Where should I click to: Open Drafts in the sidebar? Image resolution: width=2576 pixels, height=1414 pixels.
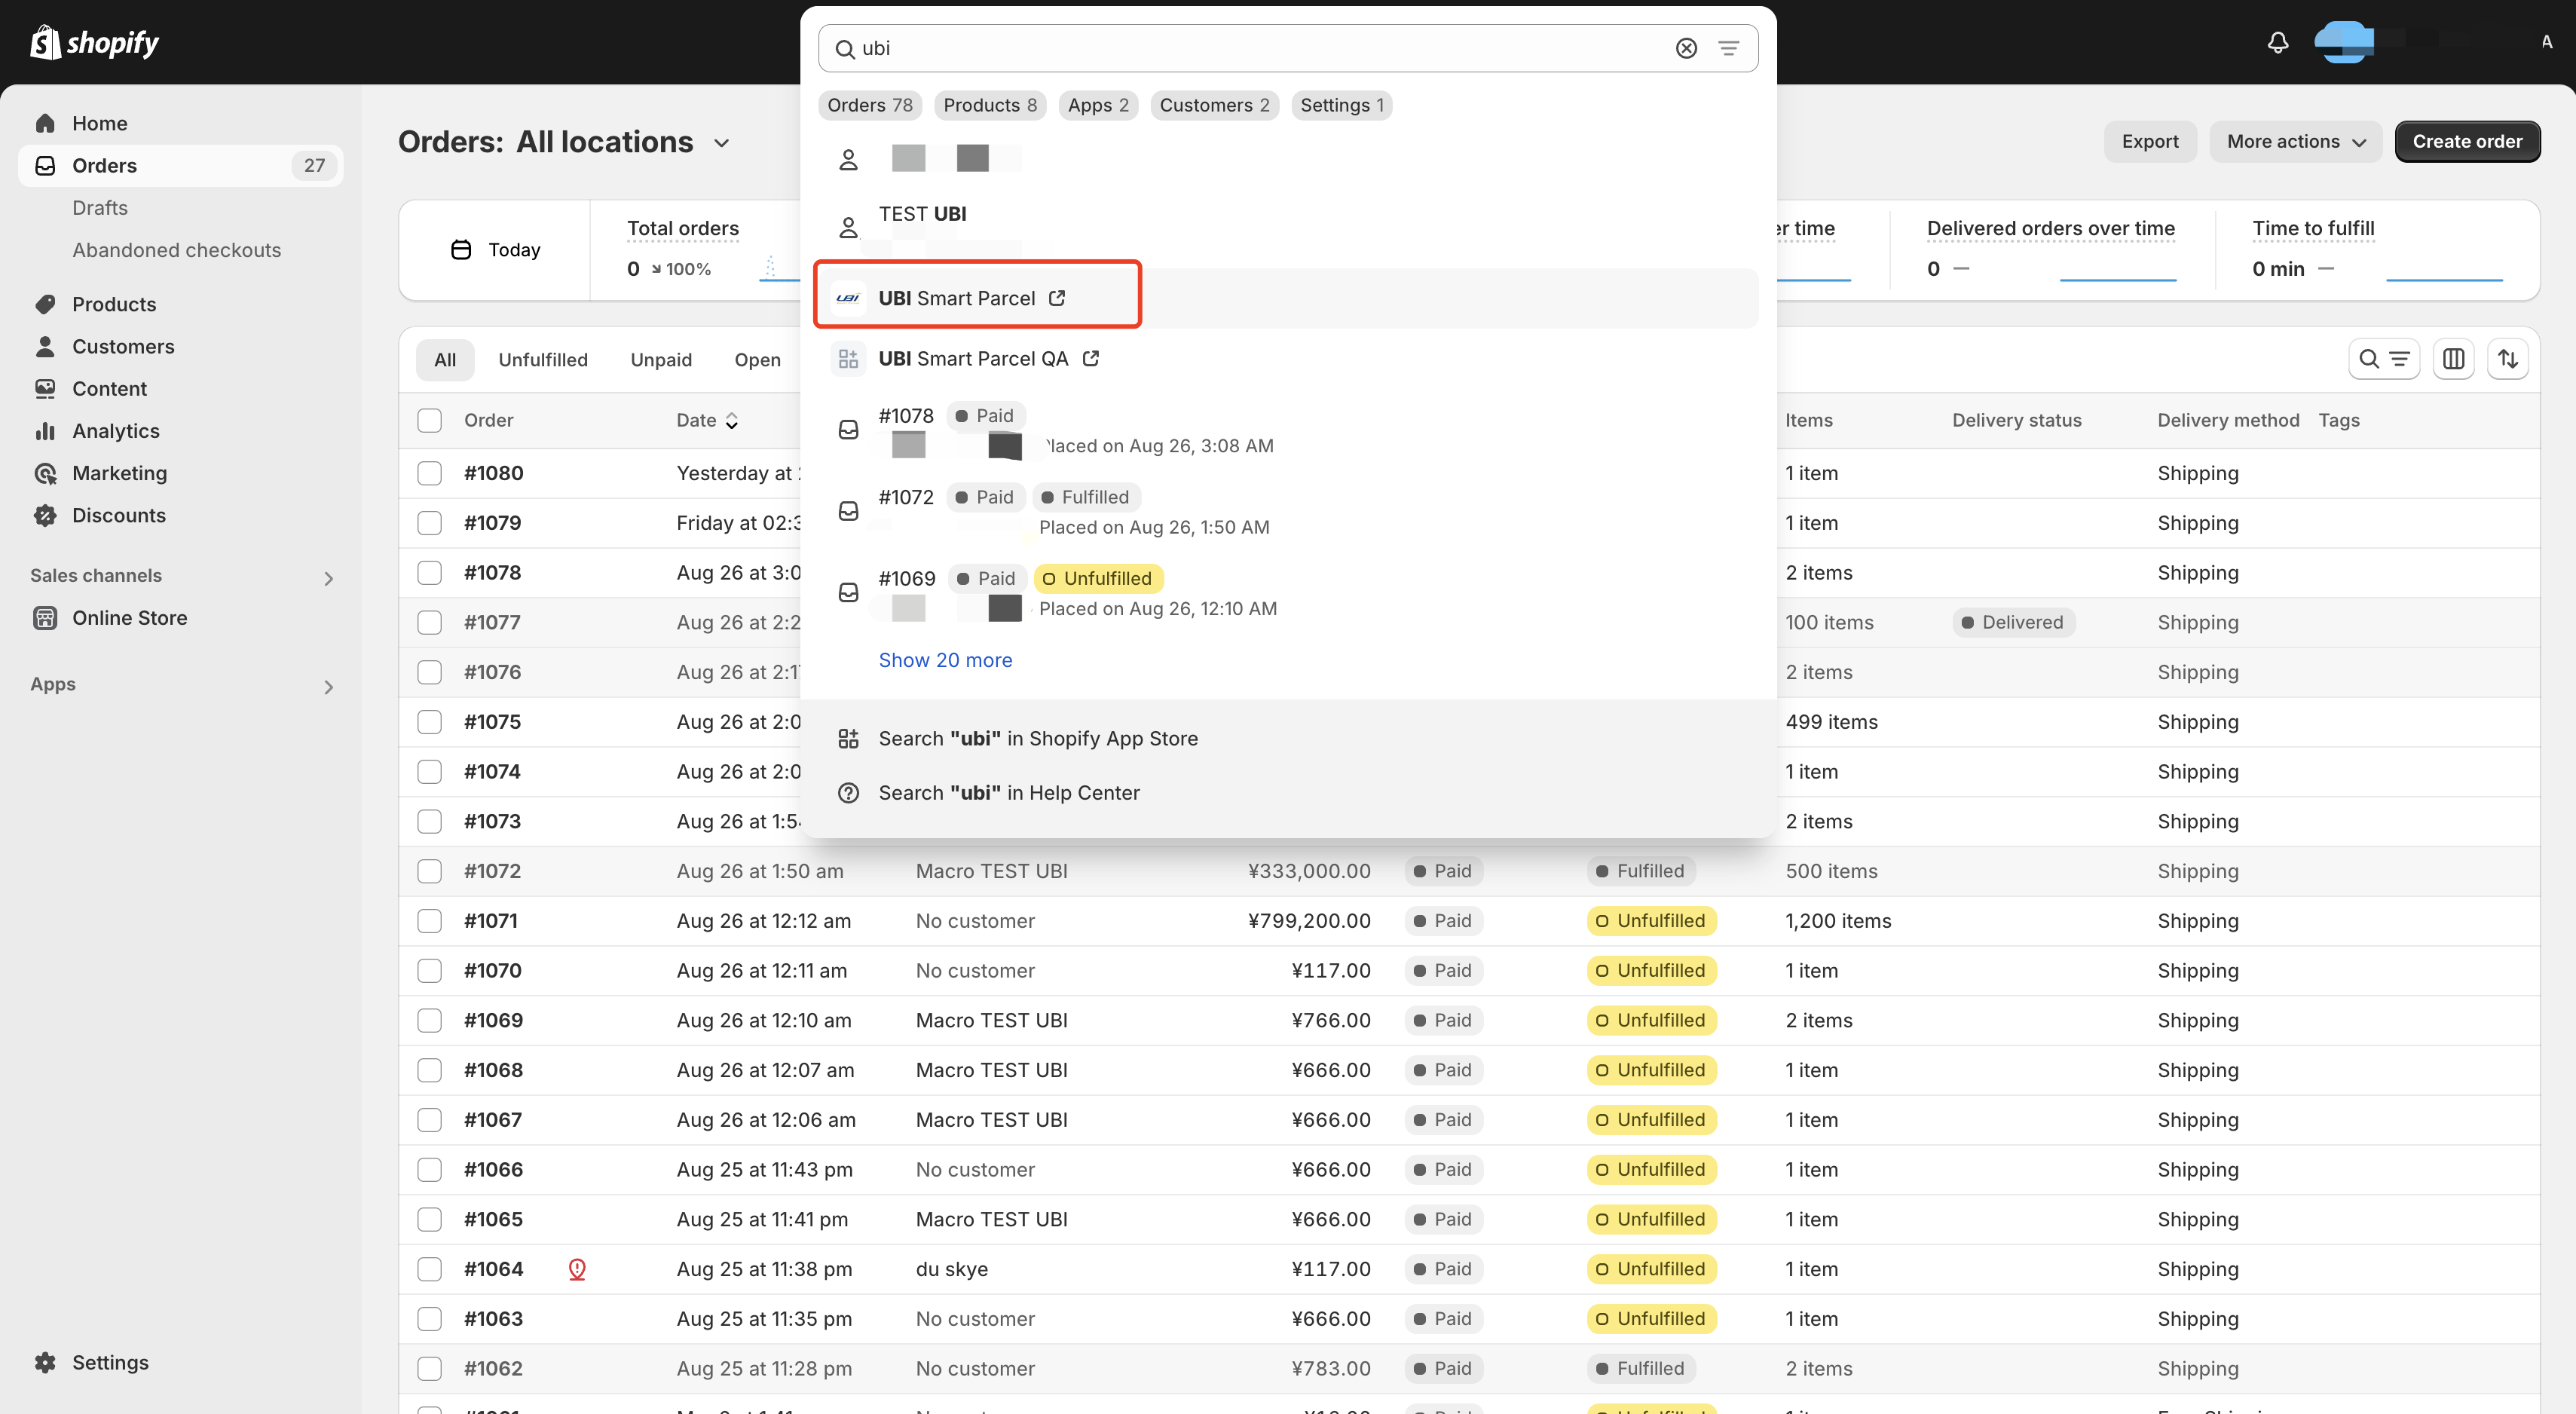pos(100,208)
